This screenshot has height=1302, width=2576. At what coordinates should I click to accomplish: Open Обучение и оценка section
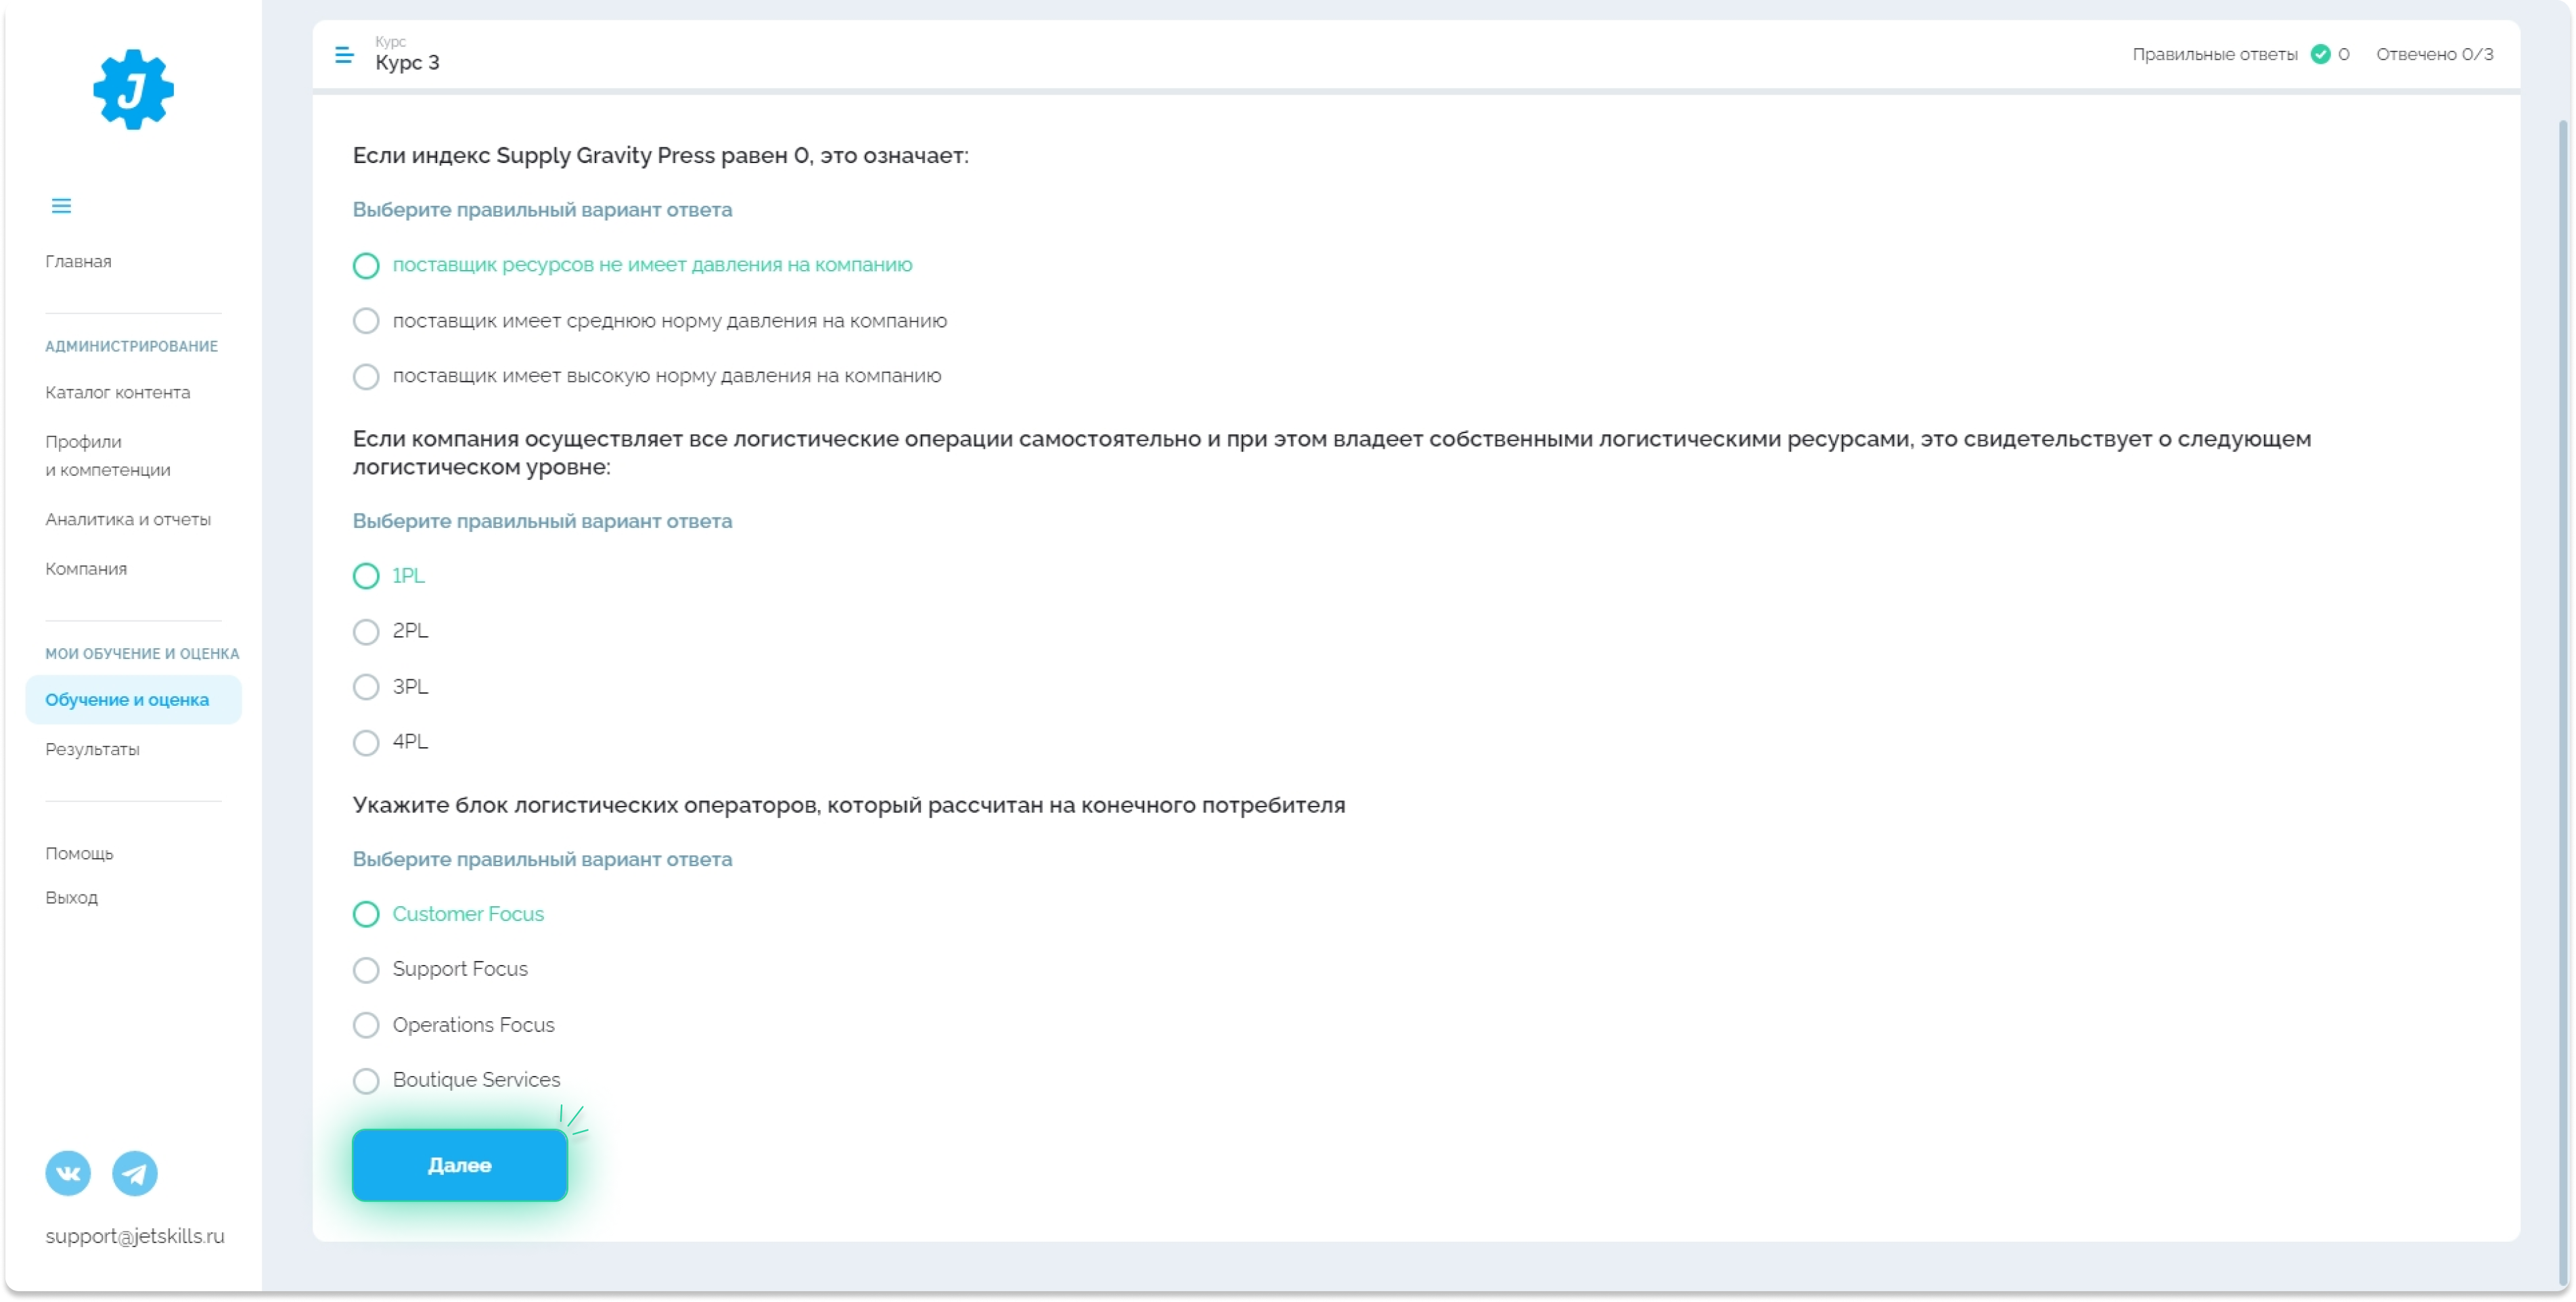click(134, 700)
